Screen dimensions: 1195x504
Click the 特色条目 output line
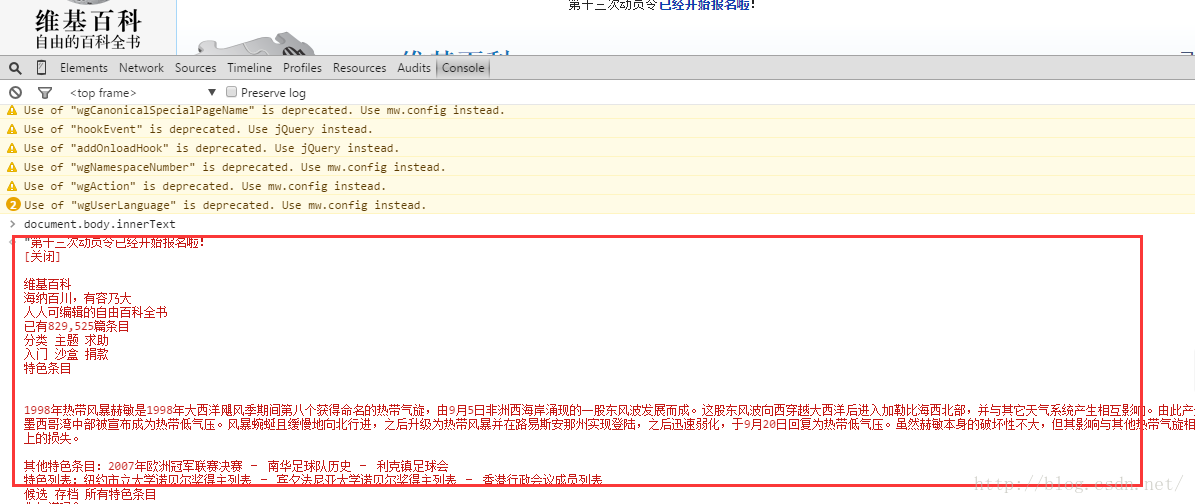point(47,368)
